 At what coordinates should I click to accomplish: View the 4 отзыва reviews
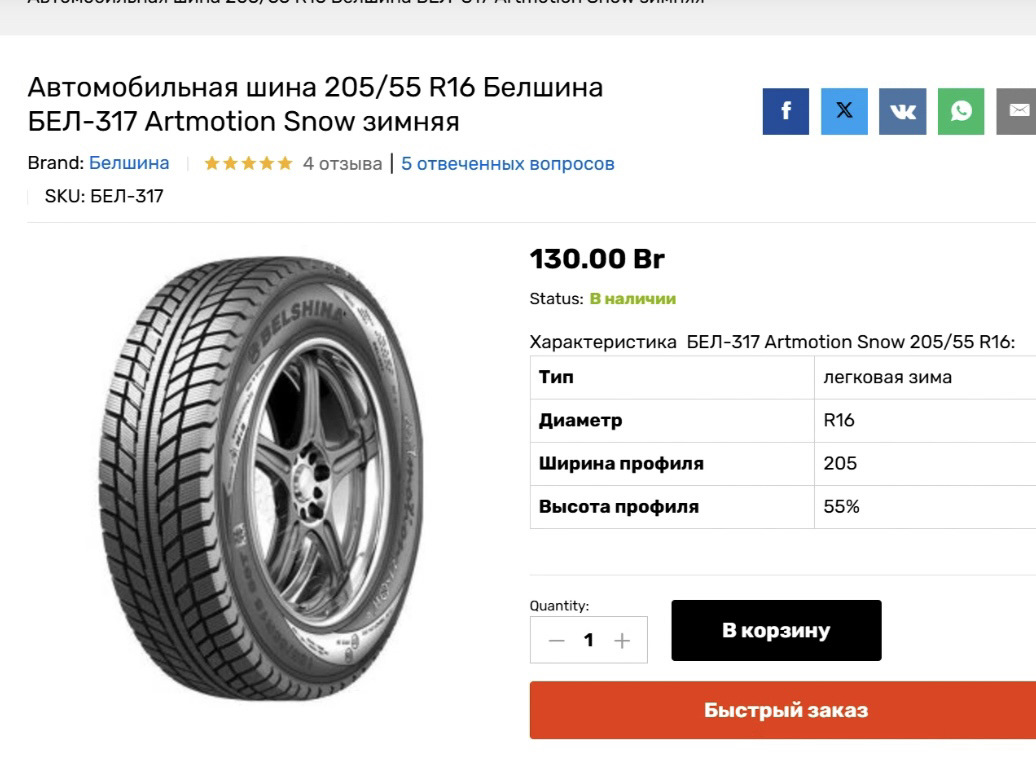click(342, 163)
